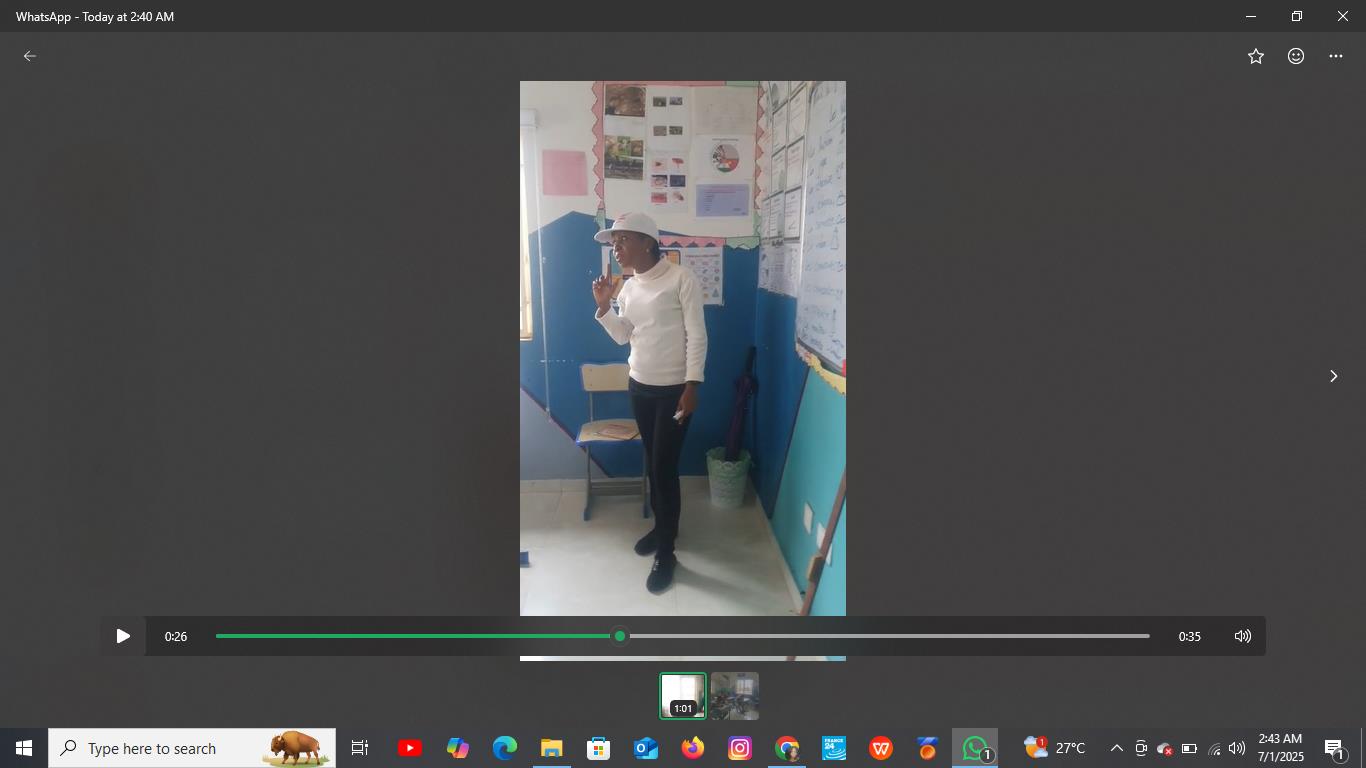1366x768 pixels.
Task: Star this media item
Action: tap(1256, 56)
